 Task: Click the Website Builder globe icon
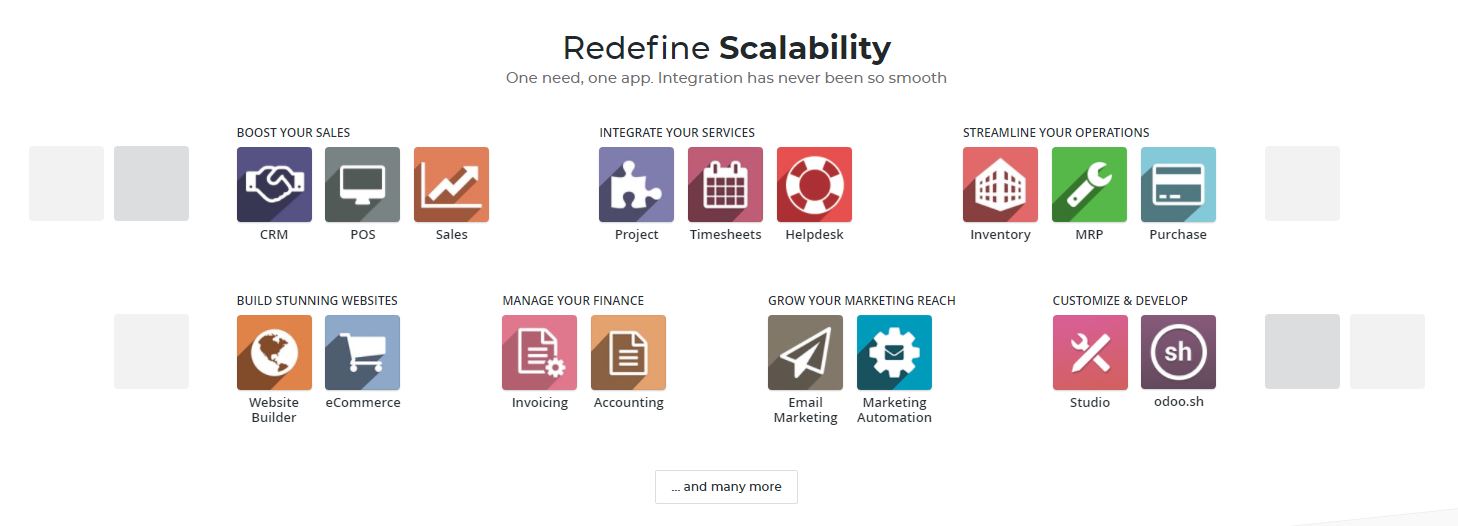pyautogui.click(x=274, y=352)
